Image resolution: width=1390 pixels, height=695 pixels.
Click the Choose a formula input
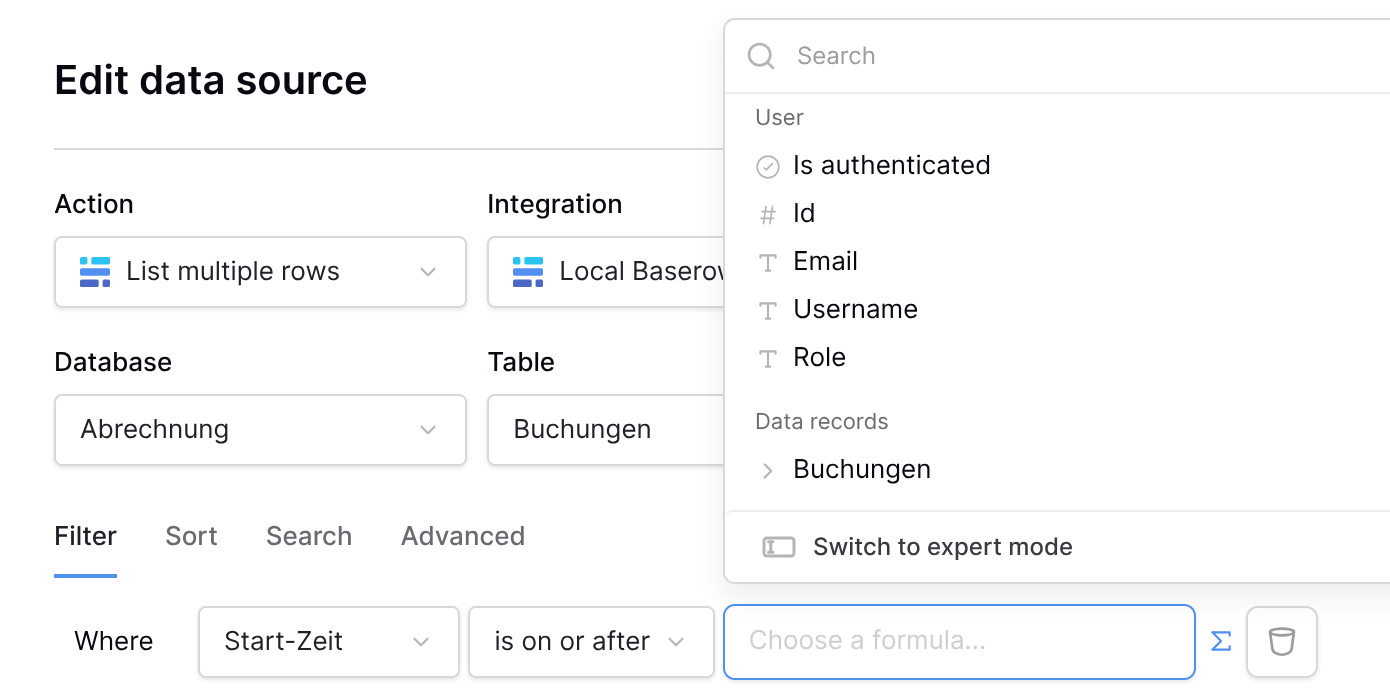tap(958, 641)
